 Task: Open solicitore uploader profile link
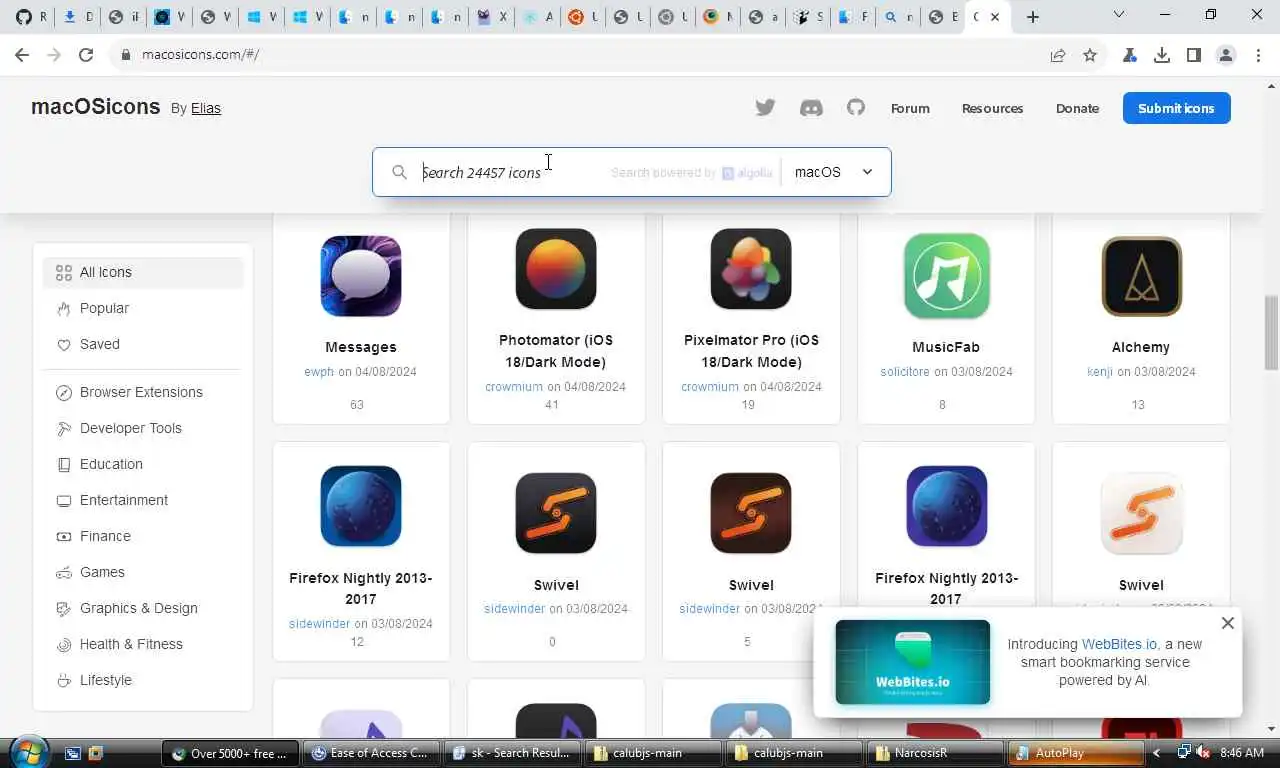905,372
